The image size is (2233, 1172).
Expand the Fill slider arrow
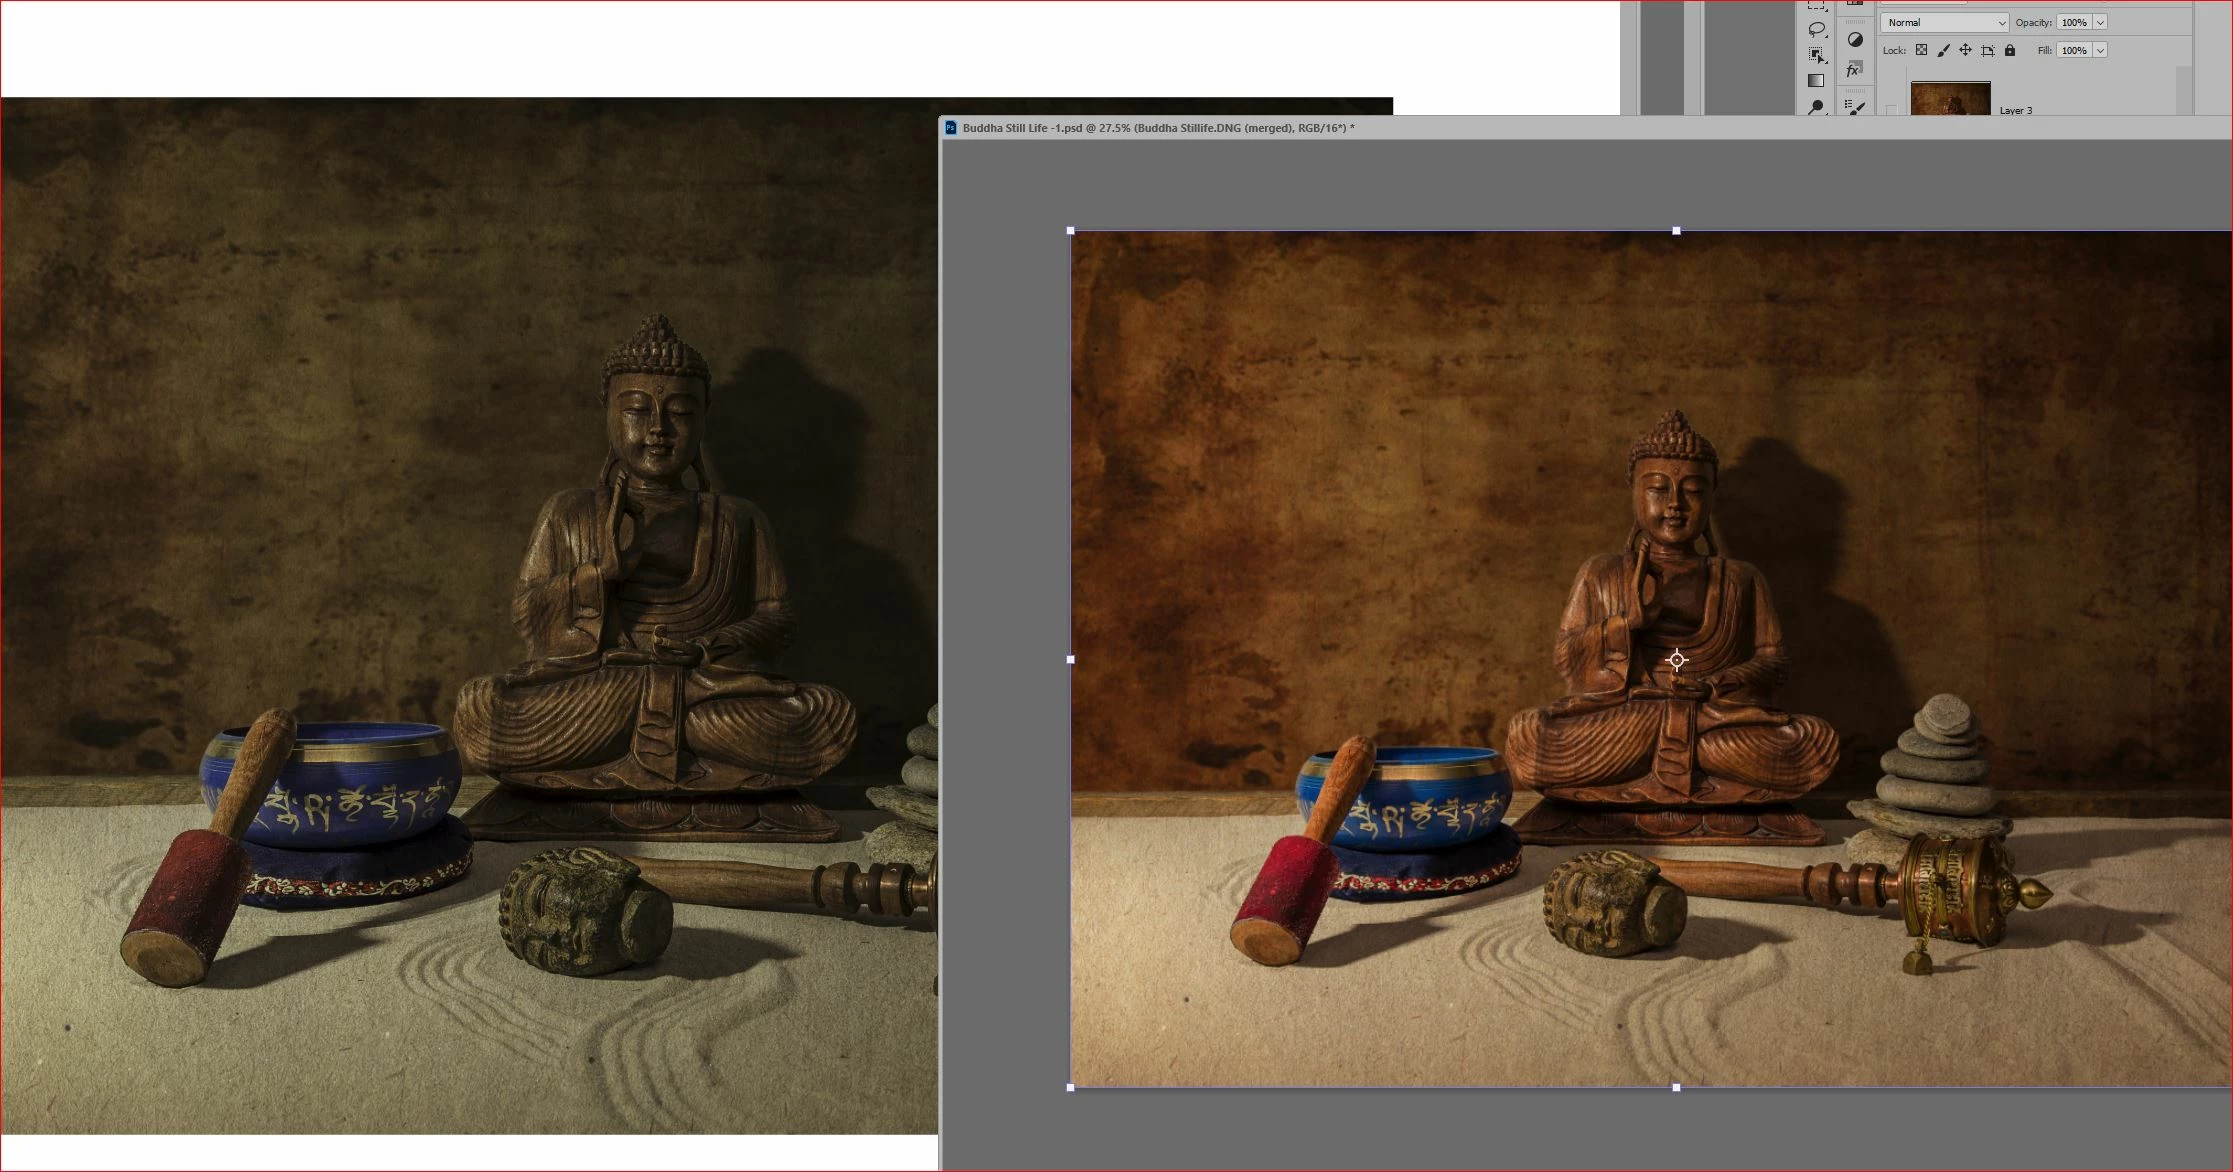tap(2100, 50)
